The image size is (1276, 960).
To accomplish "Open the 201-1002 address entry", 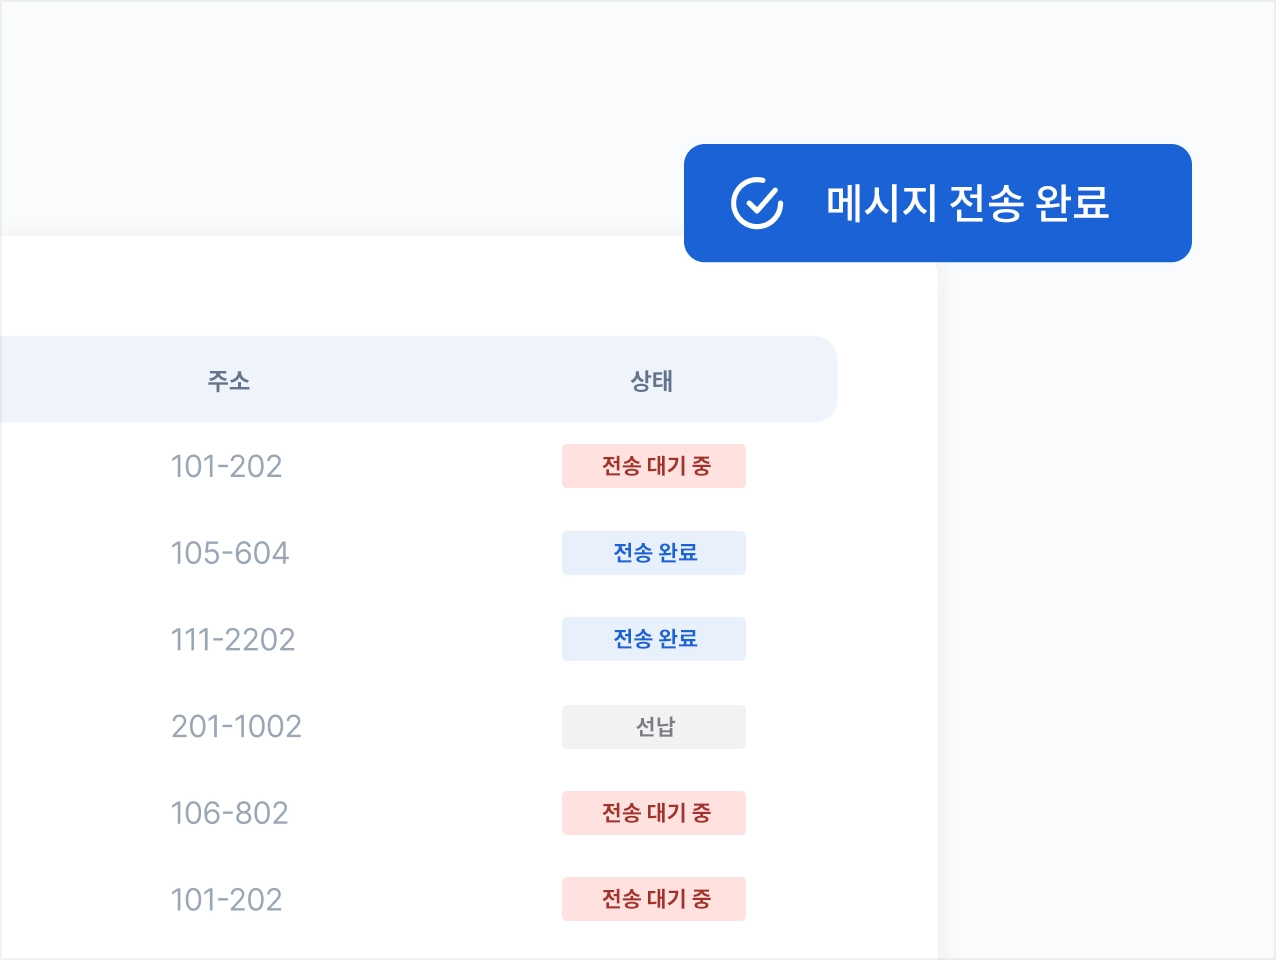I will (x=236, y=727).
